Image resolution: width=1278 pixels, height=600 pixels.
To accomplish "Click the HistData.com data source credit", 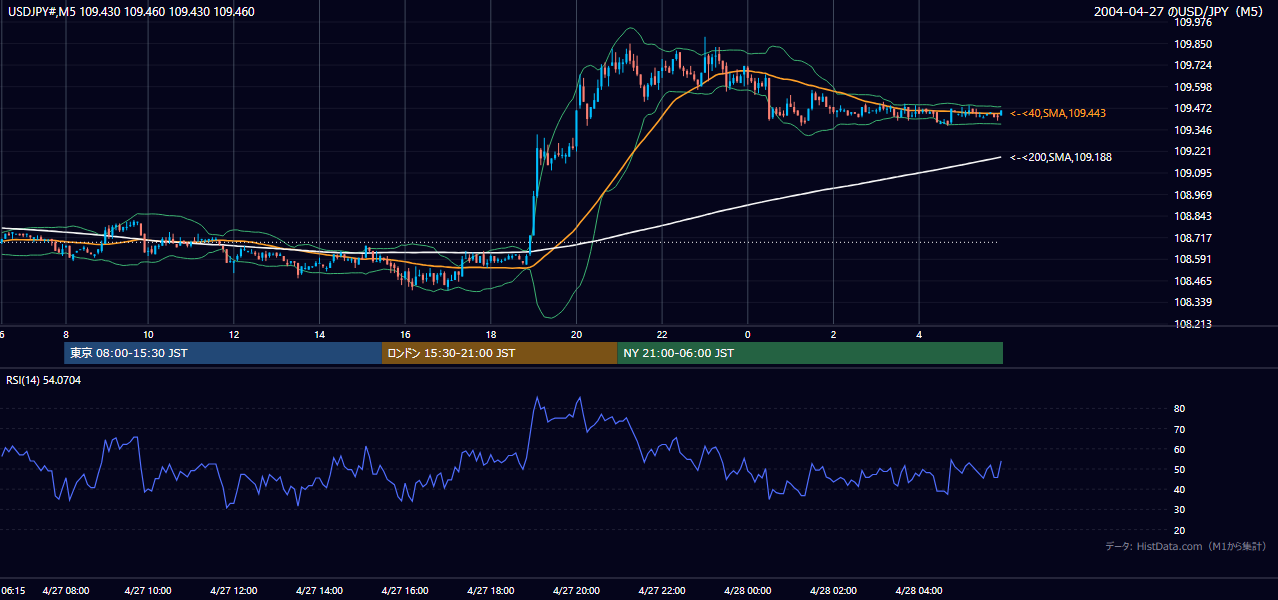I will tap(1185, 546).
